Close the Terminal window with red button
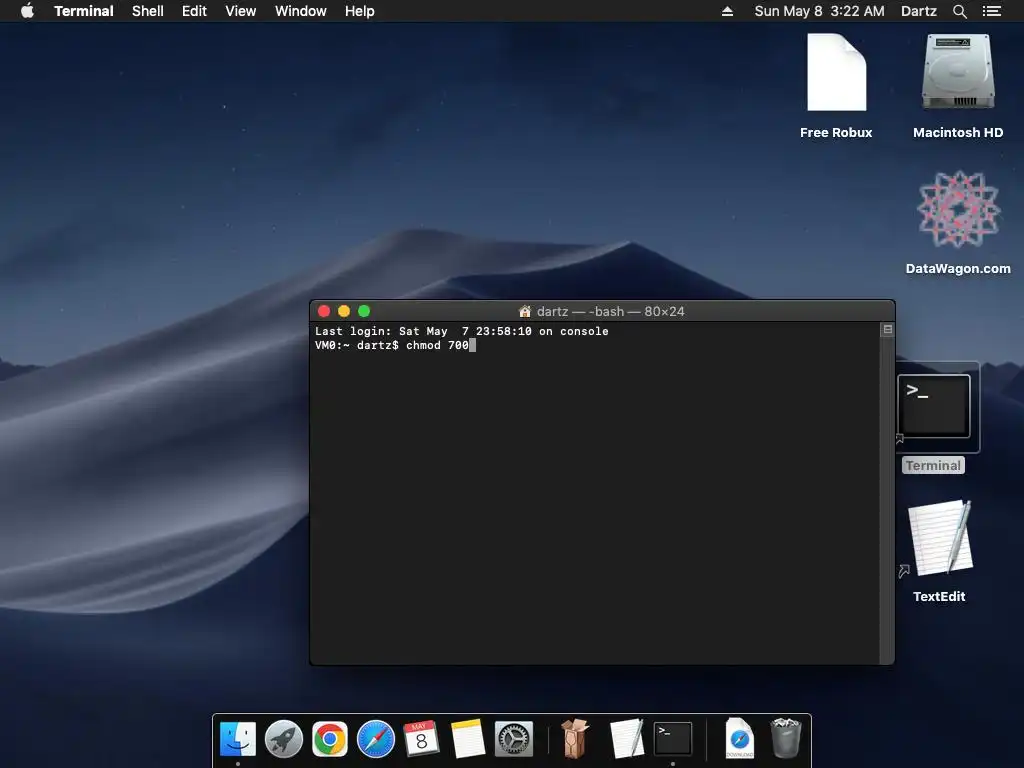This screenshot has width=1024, height=768. (324, 311)
